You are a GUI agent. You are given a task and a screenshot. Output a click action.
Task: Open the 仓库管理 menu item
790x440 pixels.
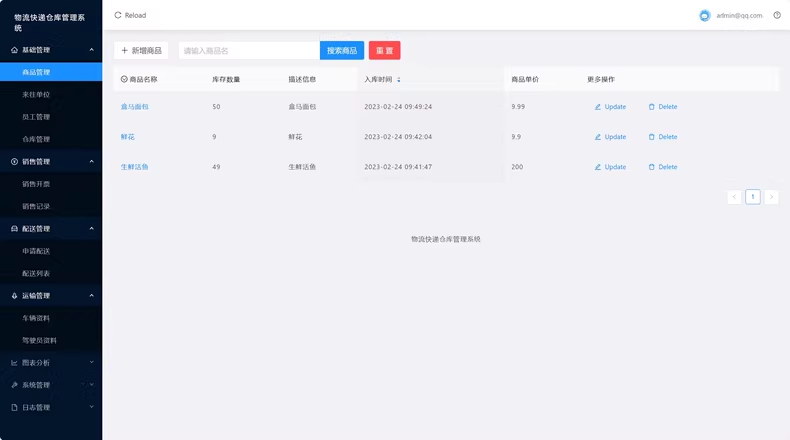pos(51,139)
